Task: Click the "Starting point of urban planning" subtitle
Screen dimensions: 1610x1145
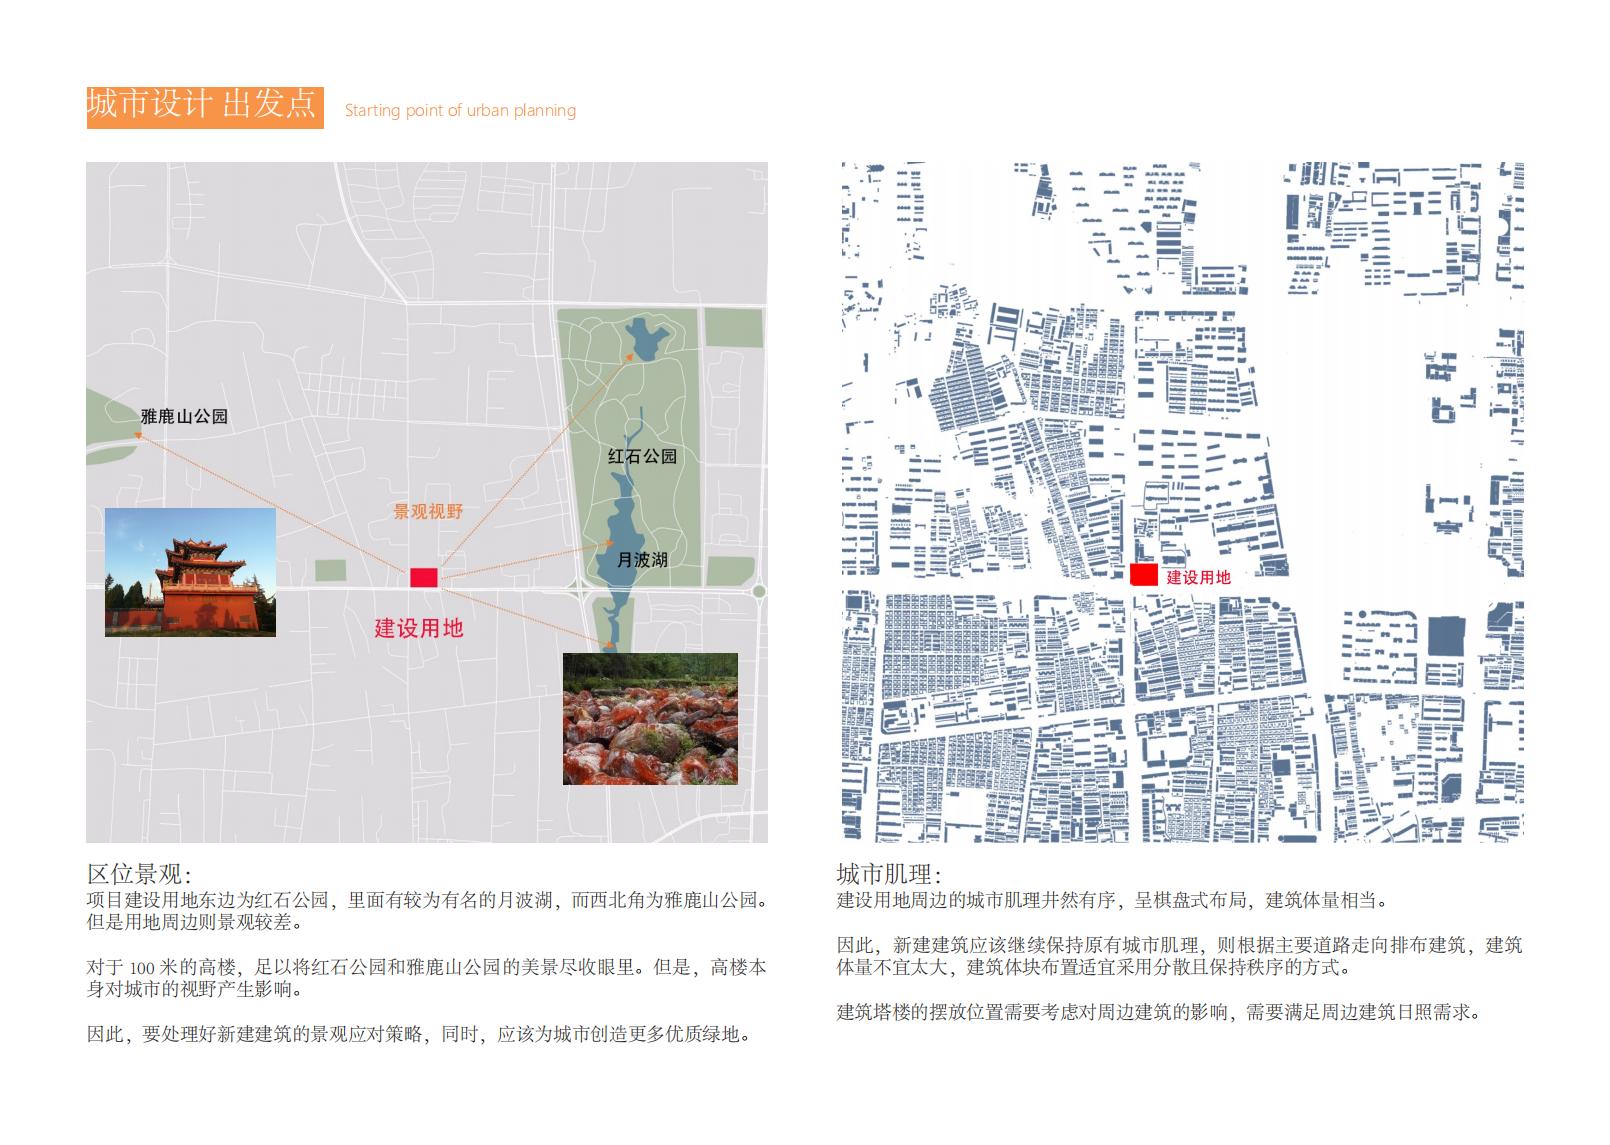Action: click(x=460, y=111)
